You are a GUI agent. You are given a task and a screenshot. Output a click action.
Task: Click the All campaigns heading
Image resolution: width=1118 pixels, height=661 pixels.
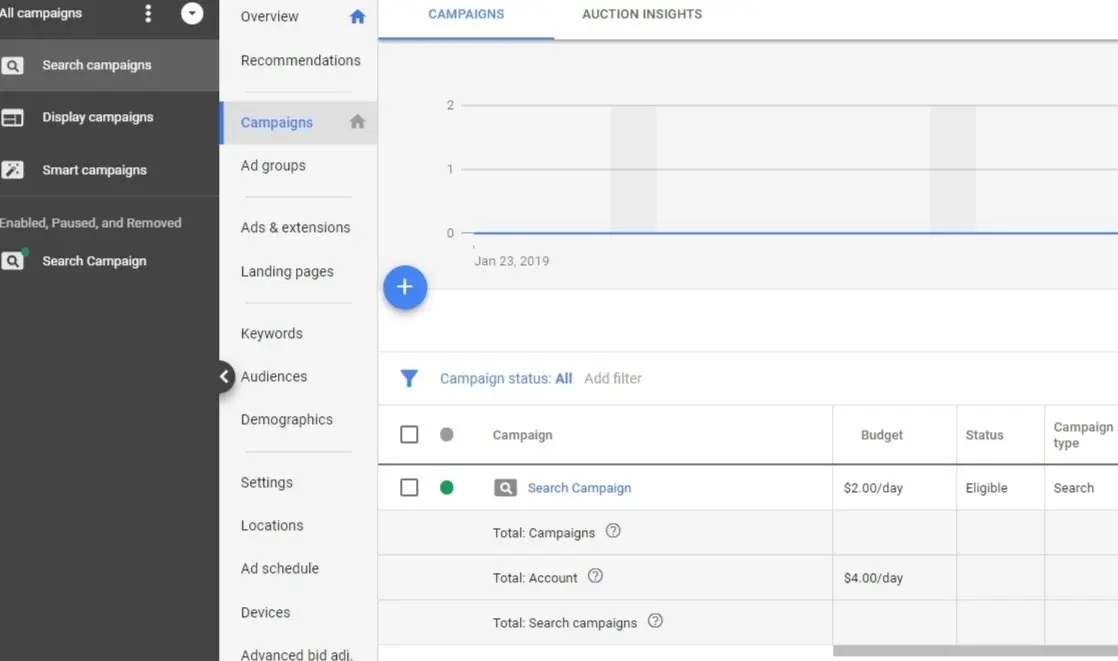coord(41,13)
